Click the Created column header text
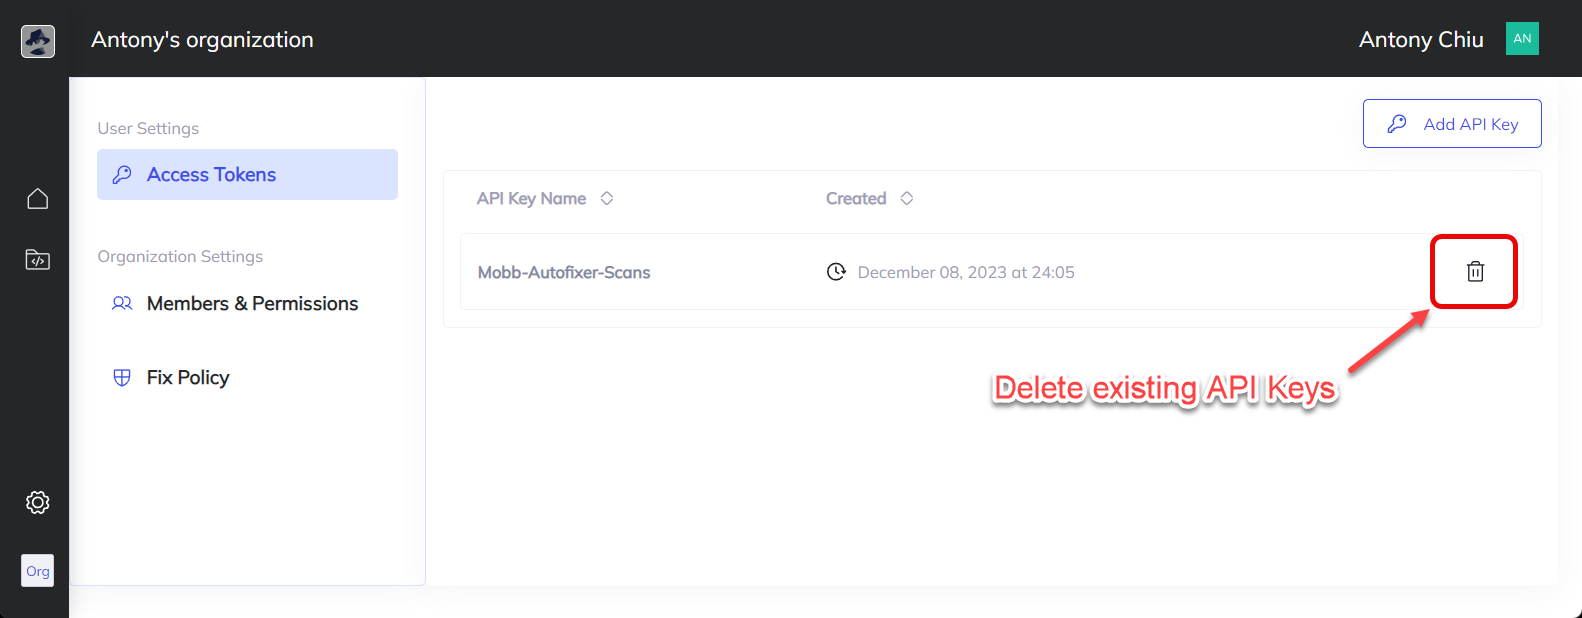Screen dimensions: 1582x618 coord(856,198)
